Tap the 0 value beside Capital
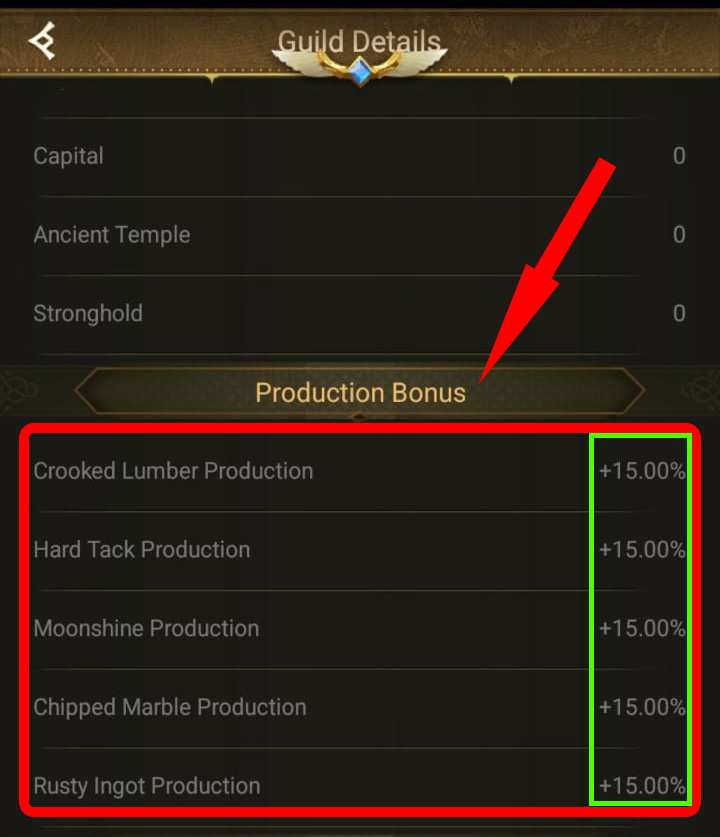Viewport: 720px width, 837px height. point(679,156)
